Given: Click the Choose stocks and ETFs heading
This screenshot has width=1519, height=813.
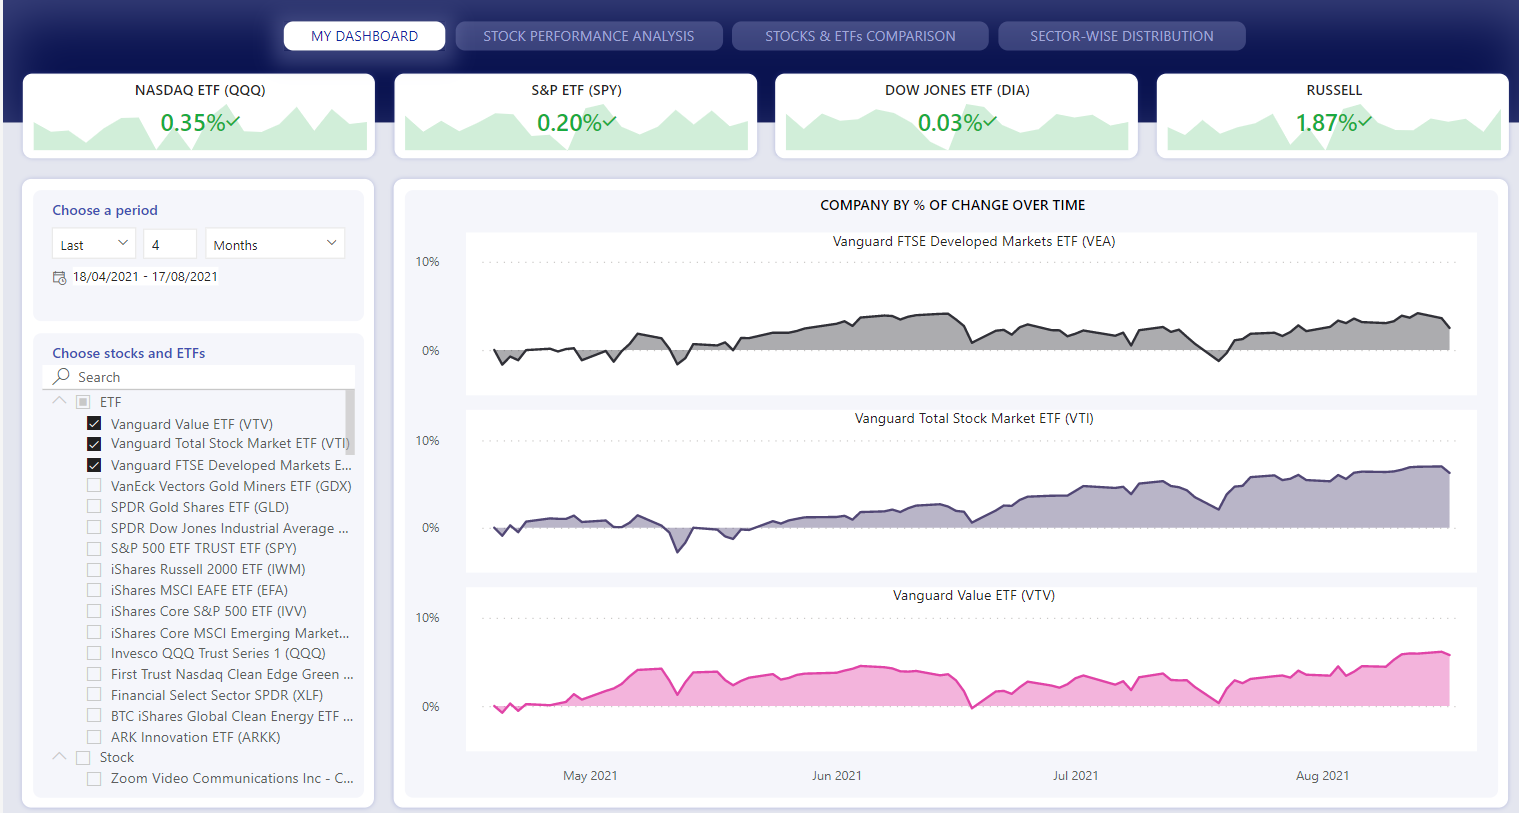Looking at the screenshot, I should [x=128, y=353].
